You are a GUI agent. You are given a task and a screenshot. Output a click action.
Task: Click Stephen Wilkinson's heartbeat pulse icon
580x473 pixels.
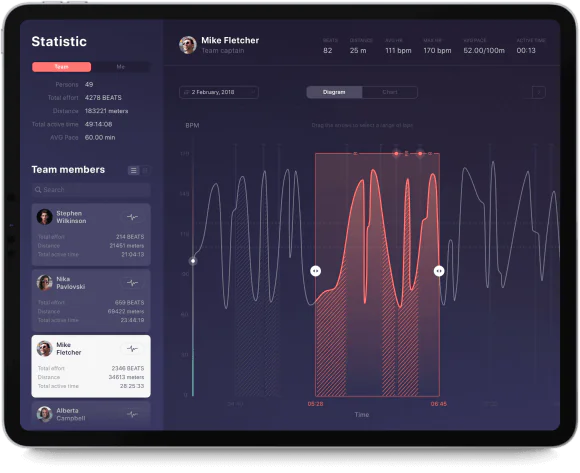point(132,217)
